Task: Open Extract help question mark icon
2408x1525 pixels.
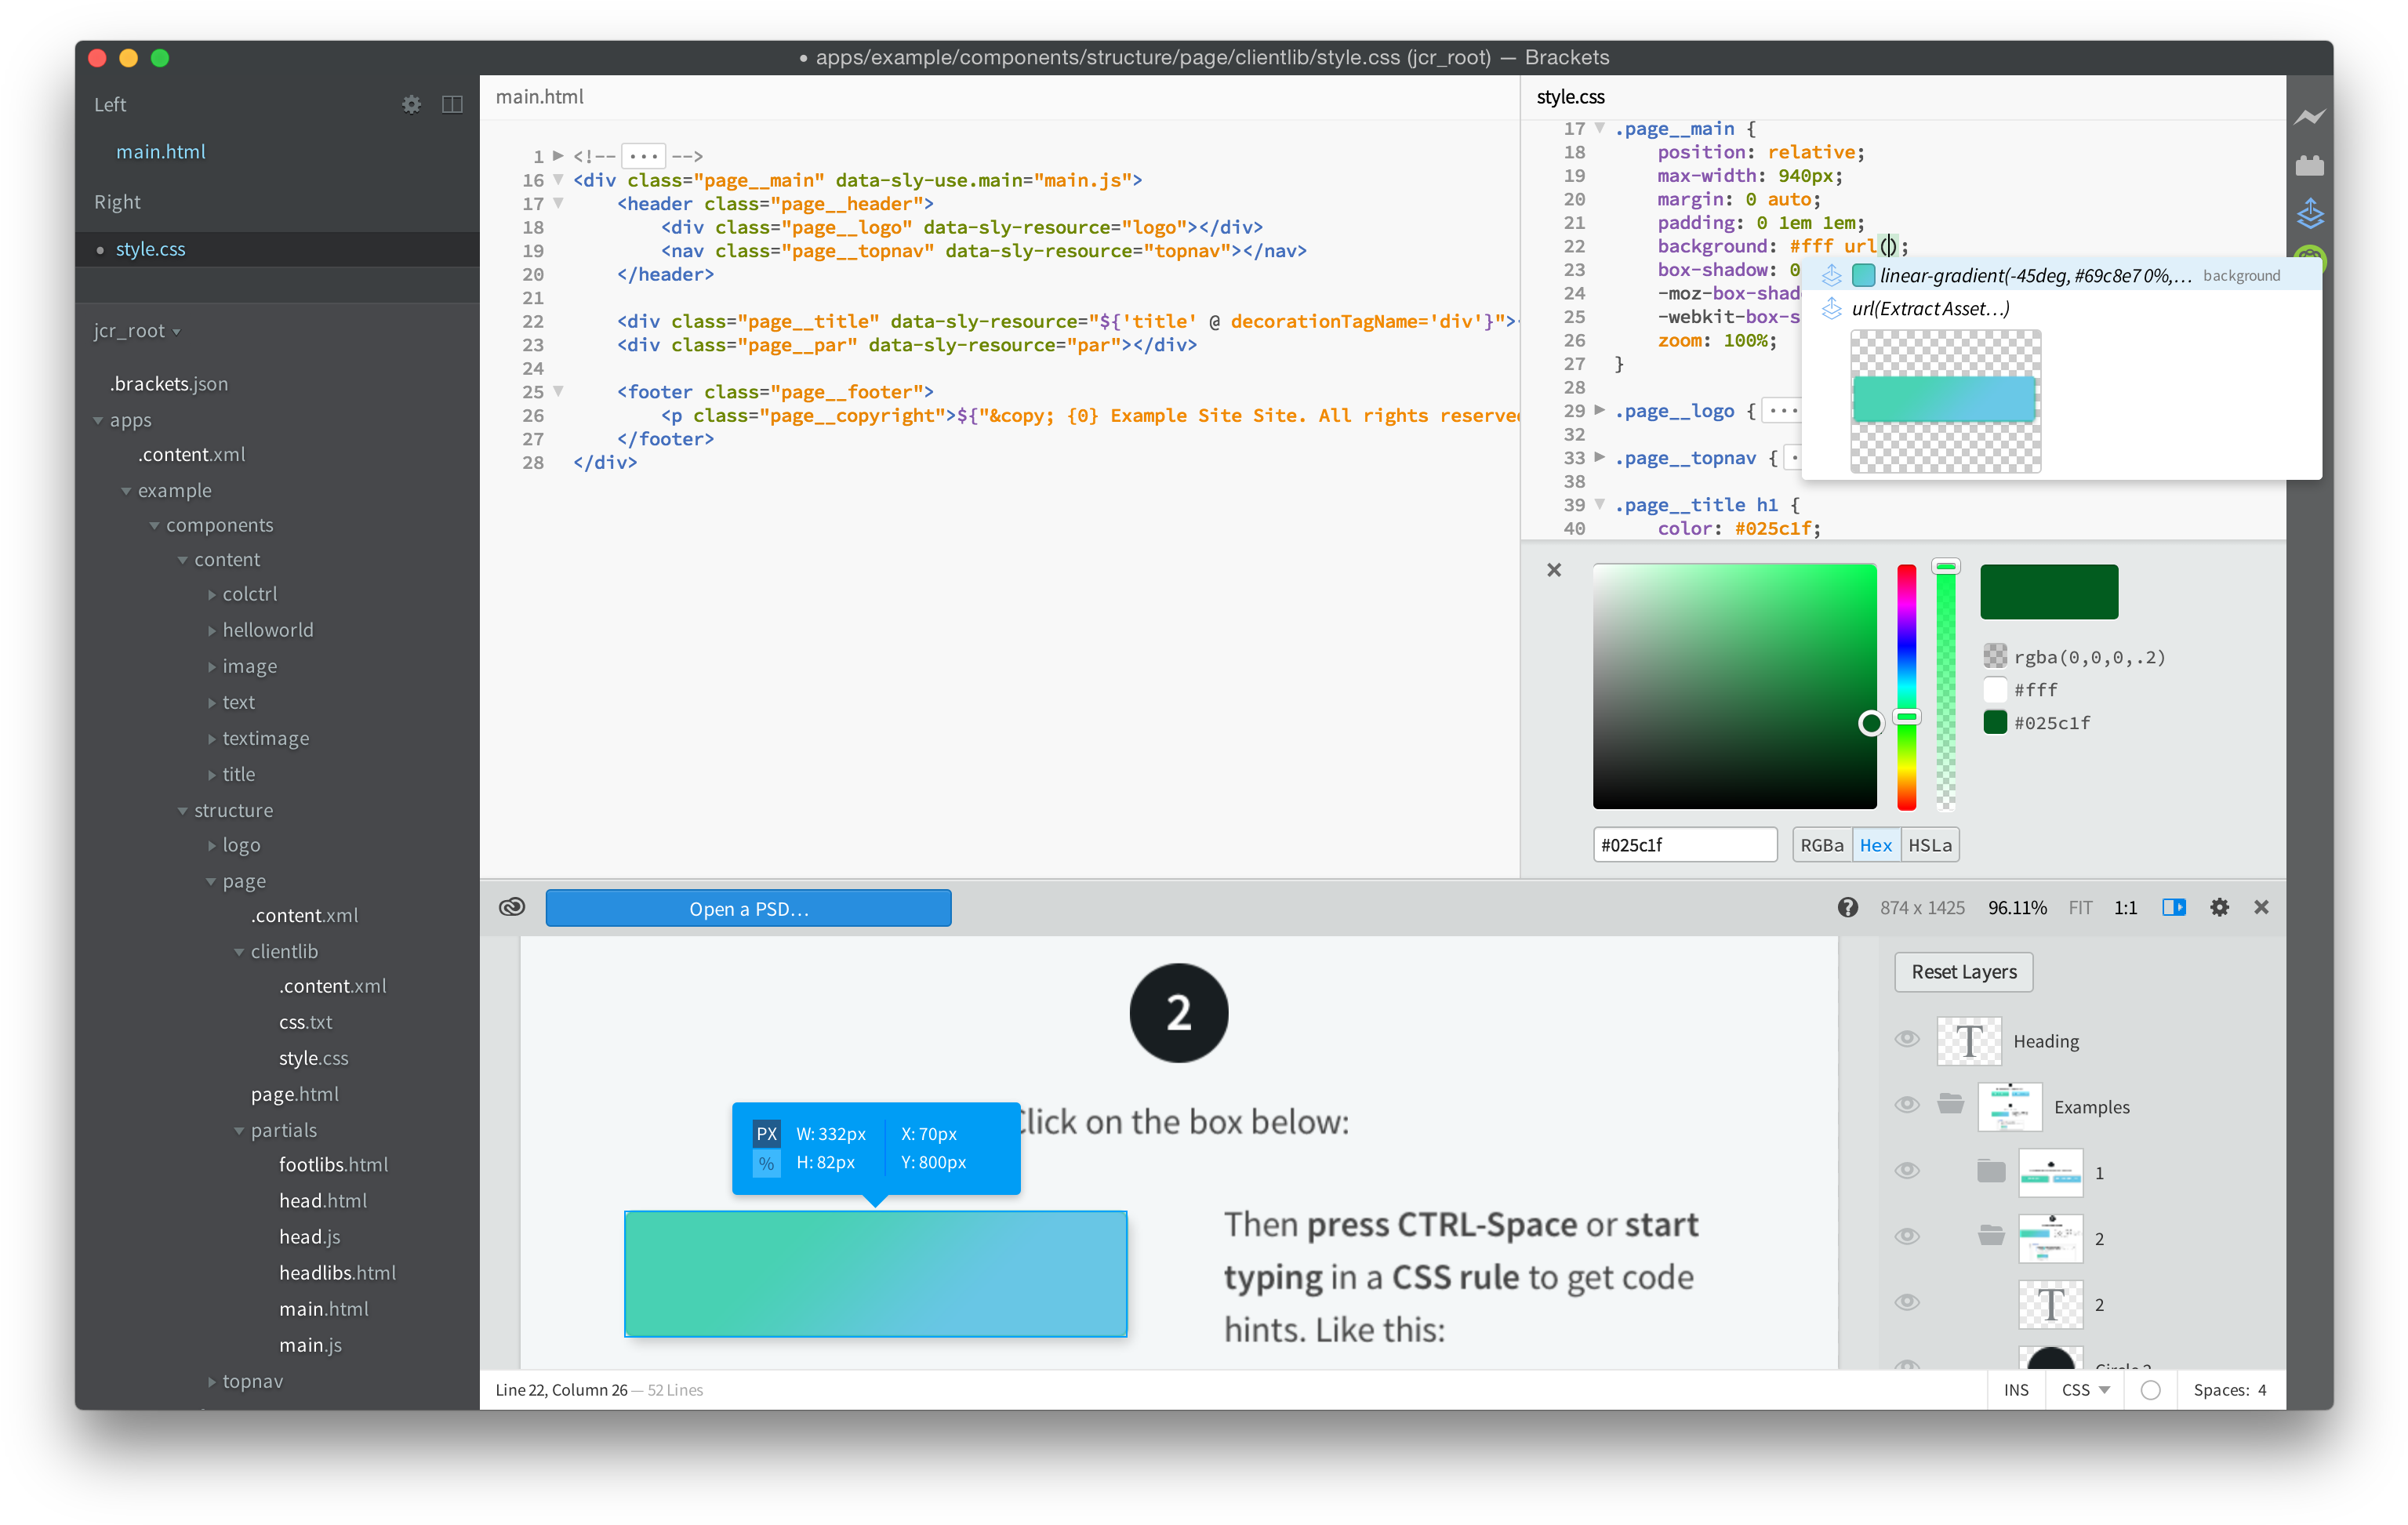Action: click(x=1847, y=907)
